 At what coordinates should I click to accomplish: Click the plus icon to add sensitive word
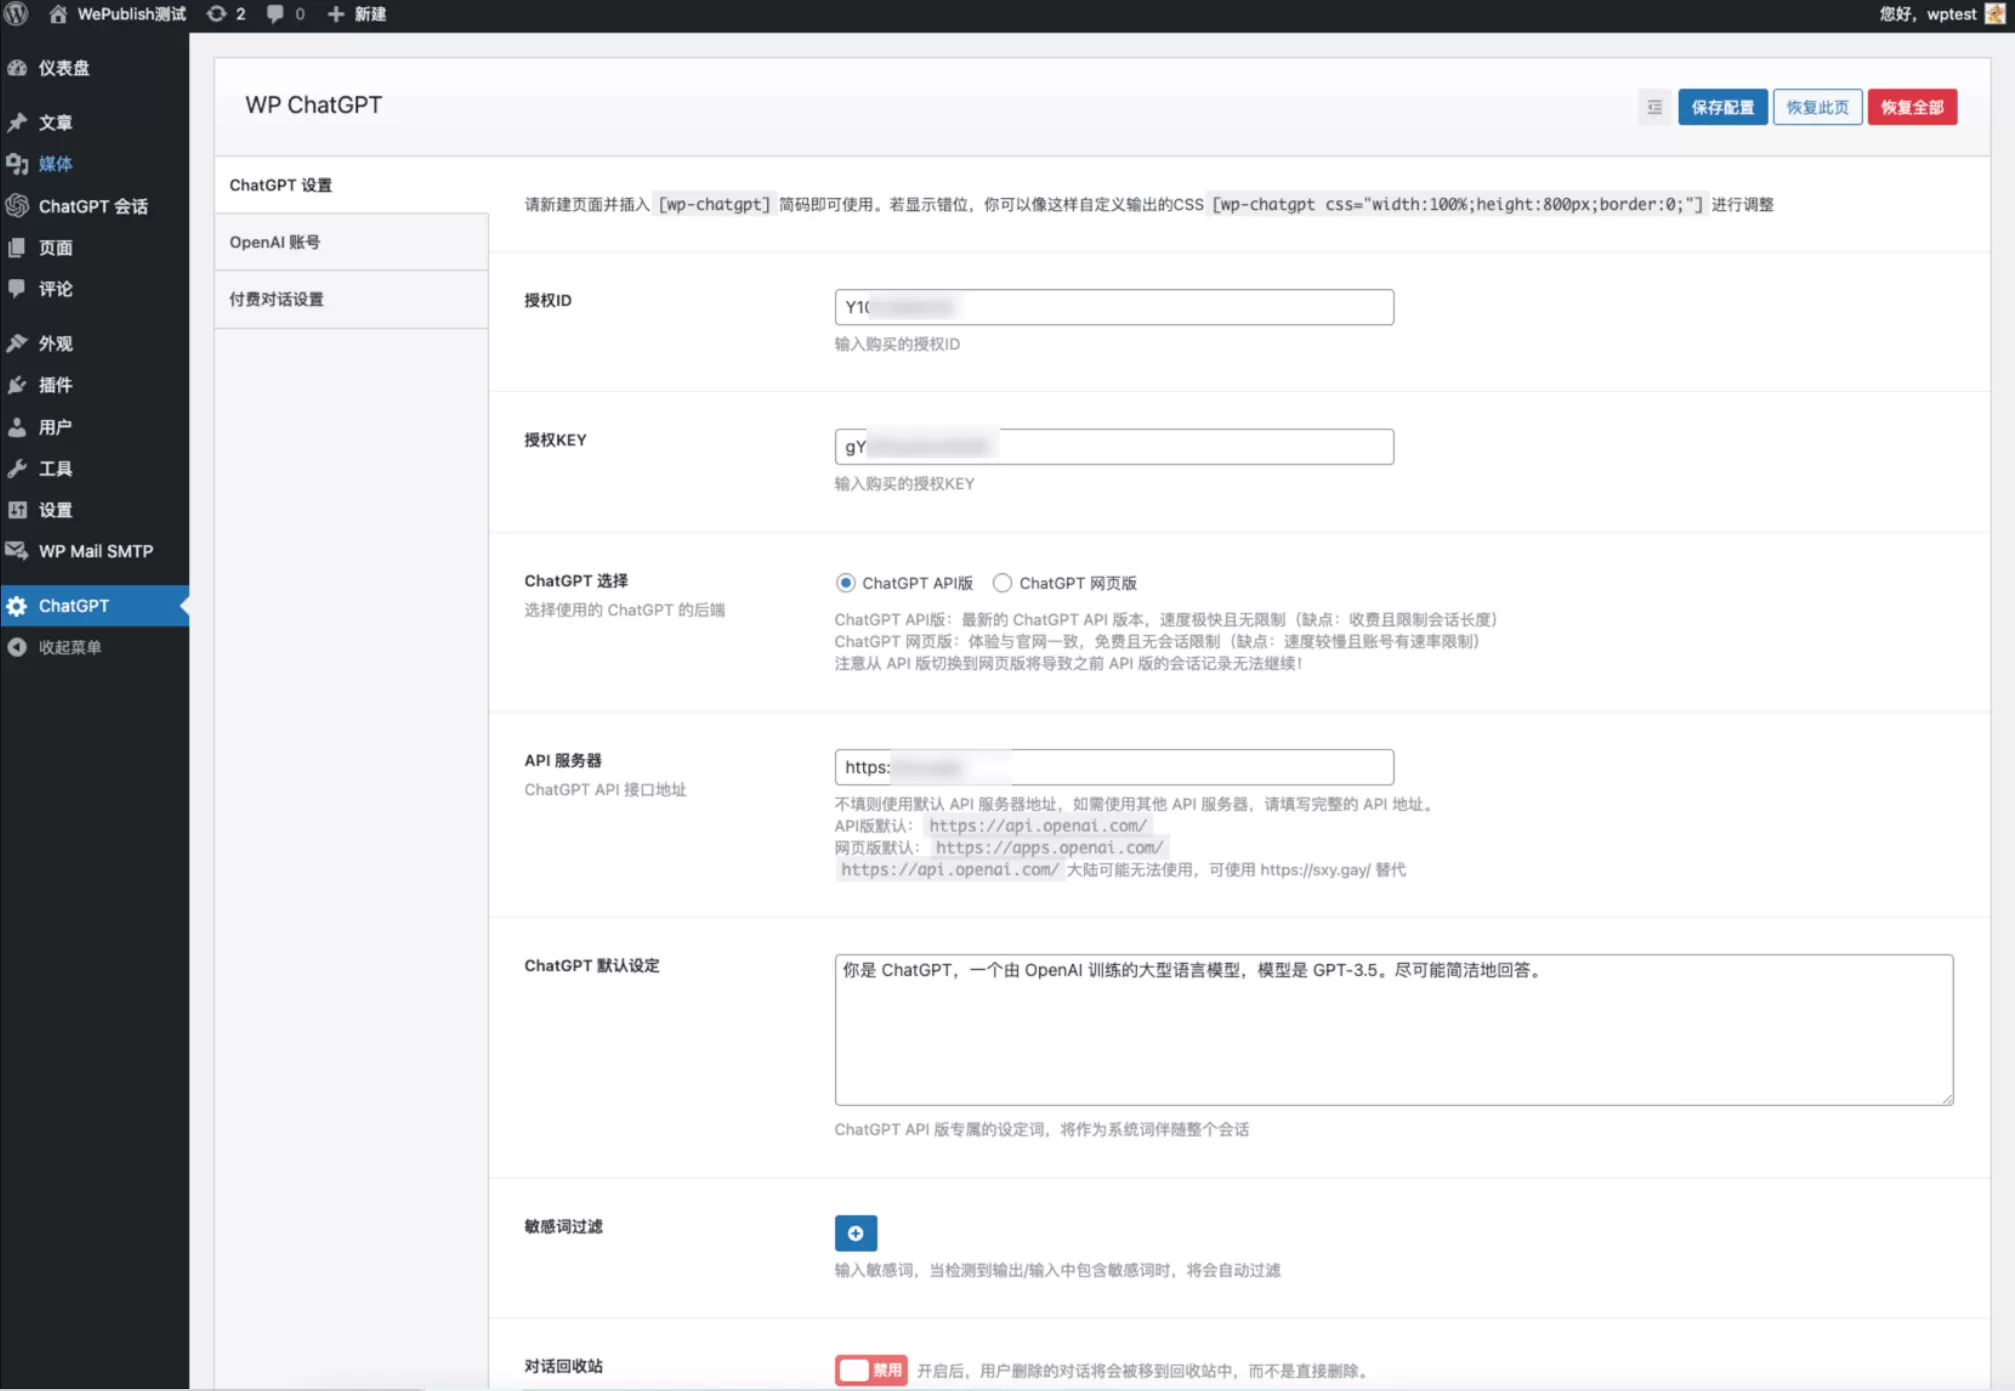[x=855, y=1233]
